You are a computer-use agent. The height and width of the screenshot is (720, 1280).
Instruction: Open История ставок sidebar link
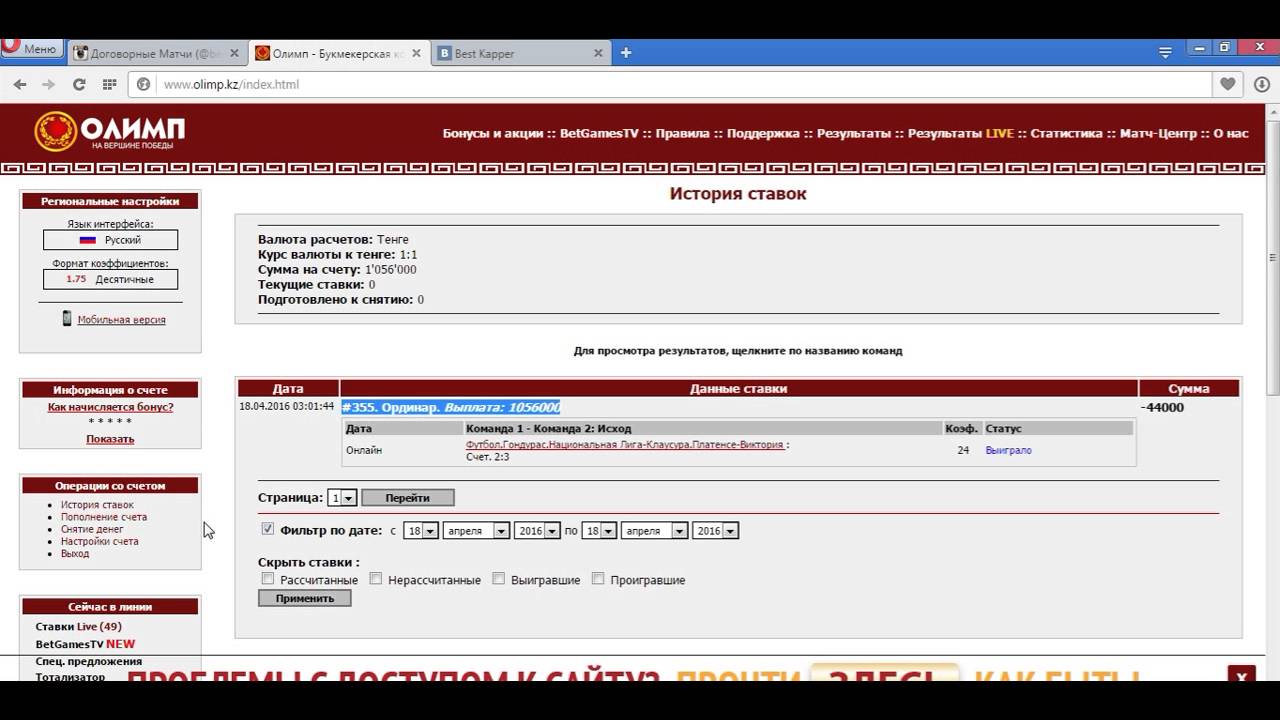(x=97, y=505)
